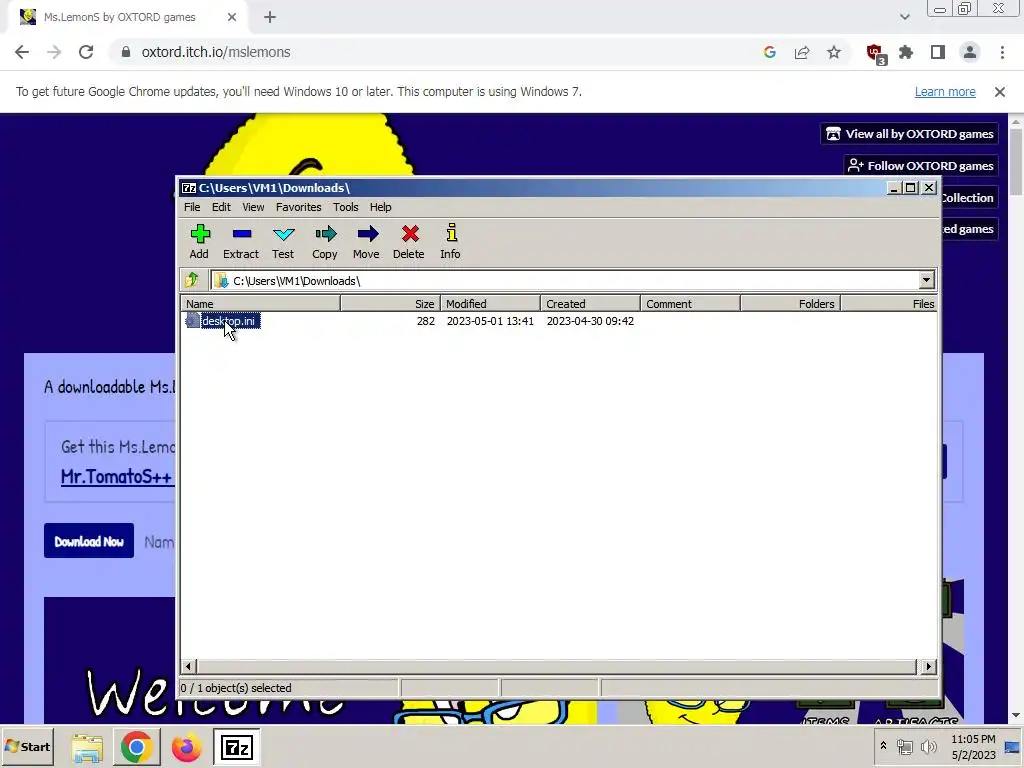
Task: Click the Extract toolbar icon
Action: point(241,242)
